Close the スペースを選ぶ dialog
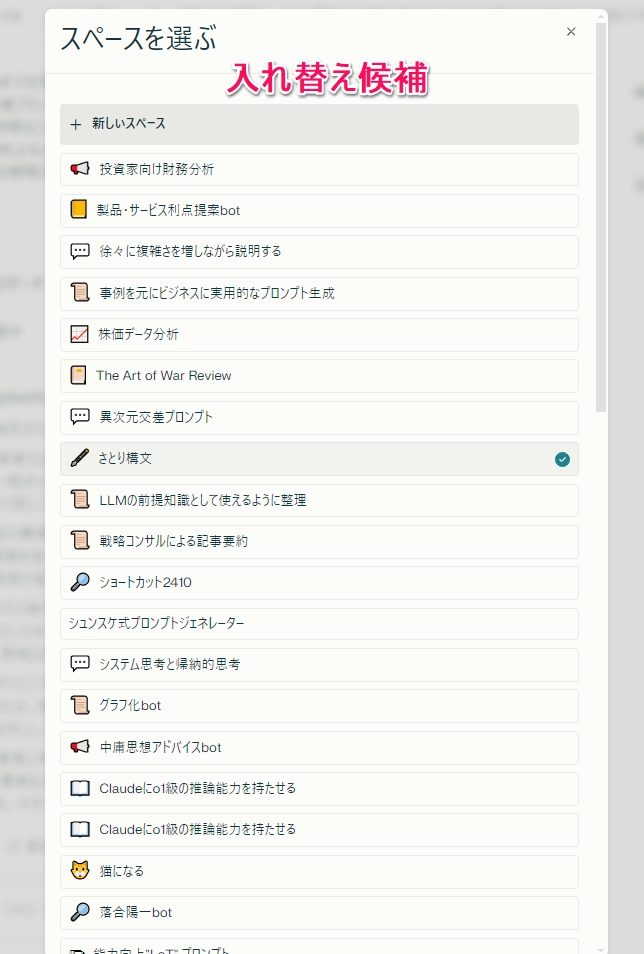This screenshot has height=954, width=644. click(x=571, y=32)
